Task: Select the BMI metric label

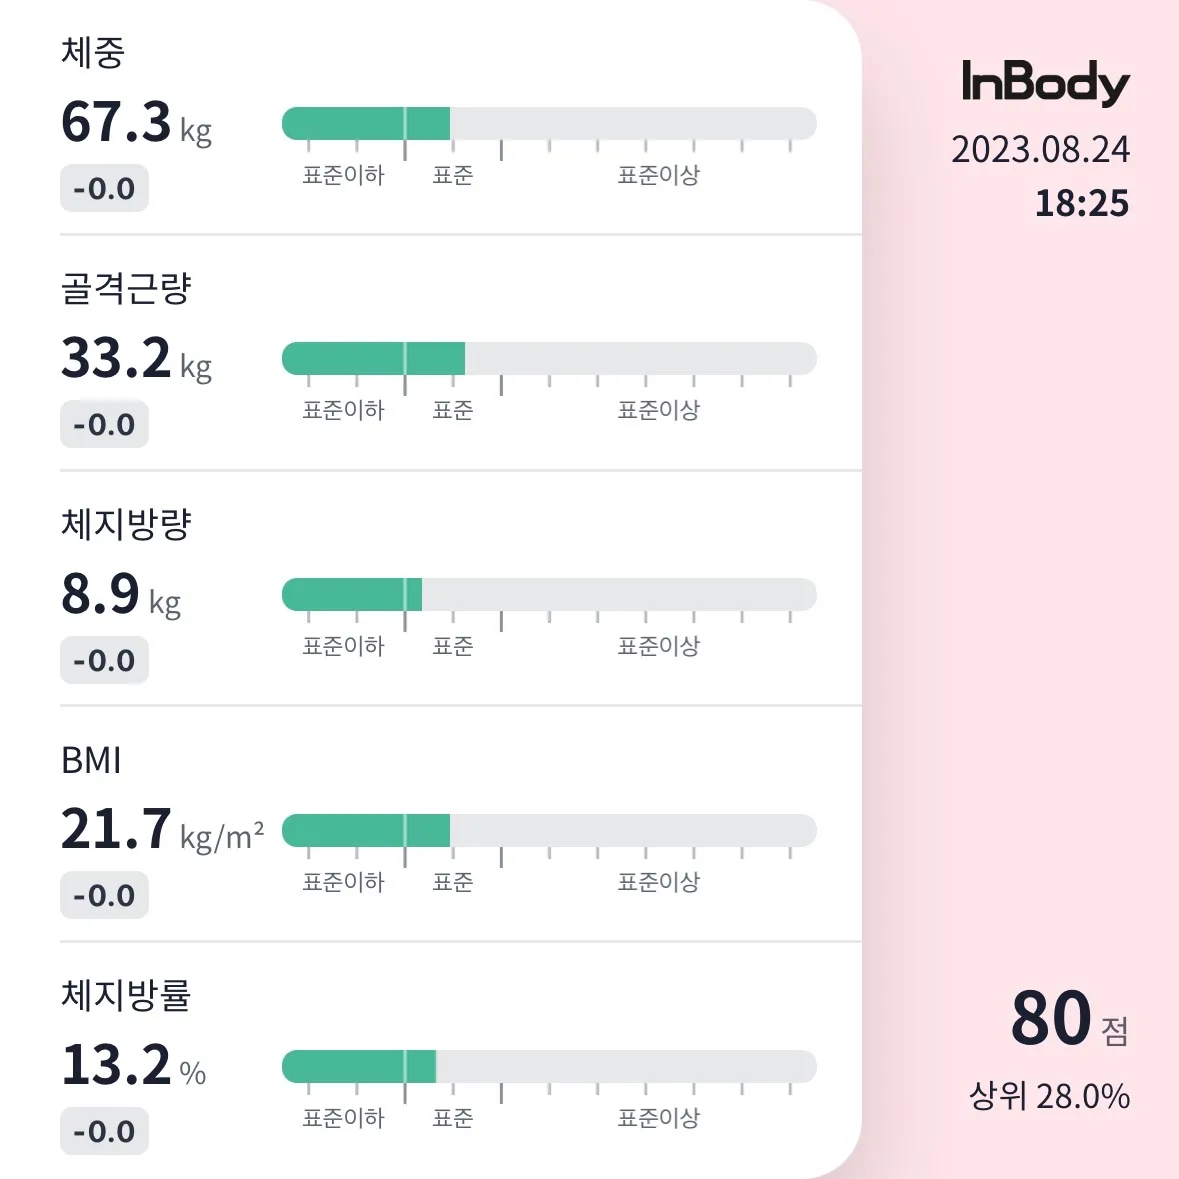Action: coord(91,760)
